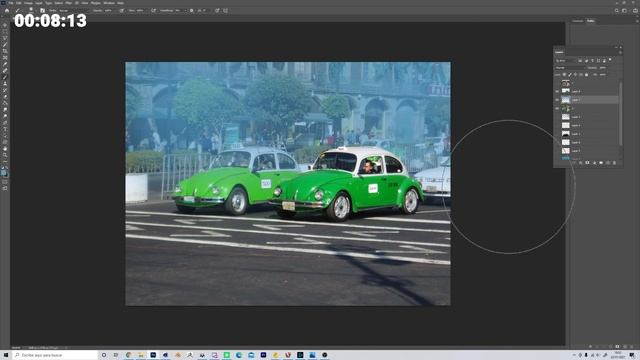The width and height of the screenshot is (640, 360).
Task: Select the Zoom tool
Action: point(5,156)
